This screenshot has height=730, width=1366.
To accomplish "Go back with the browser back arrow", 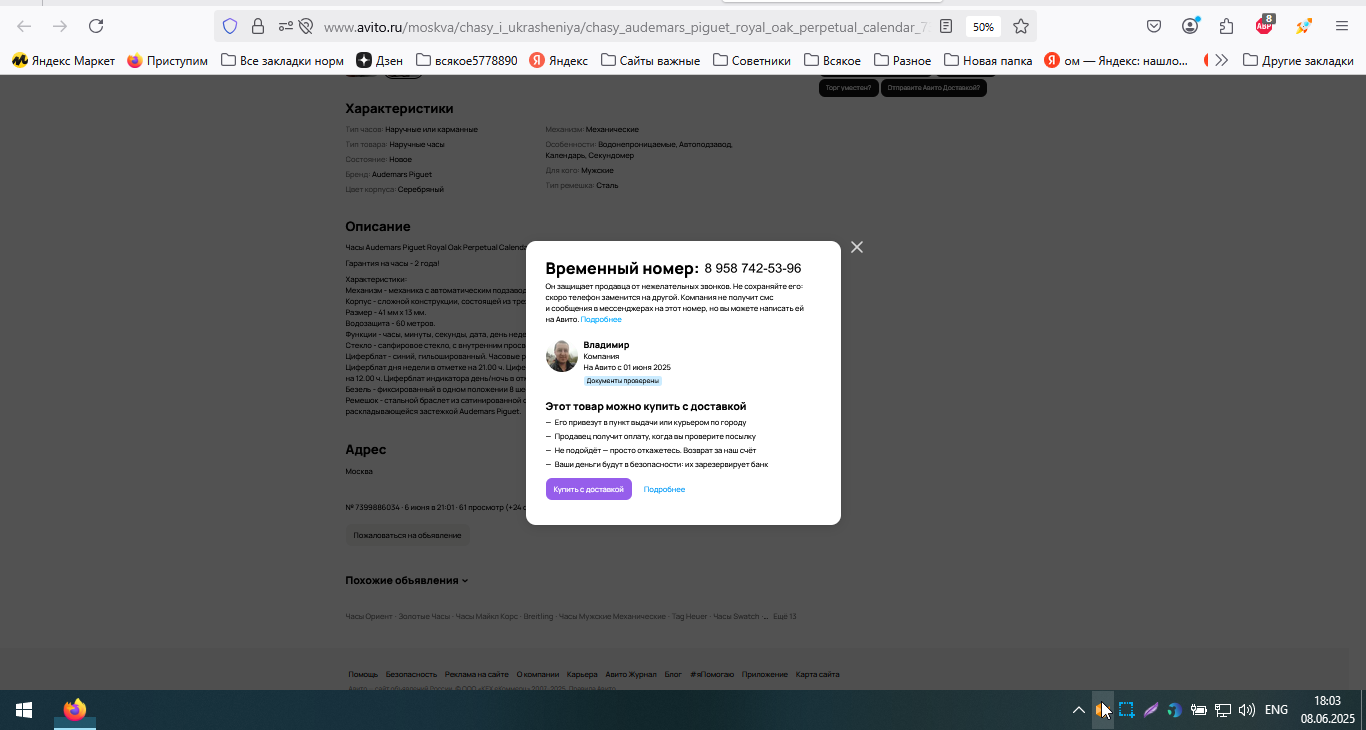I will (25, 27).
